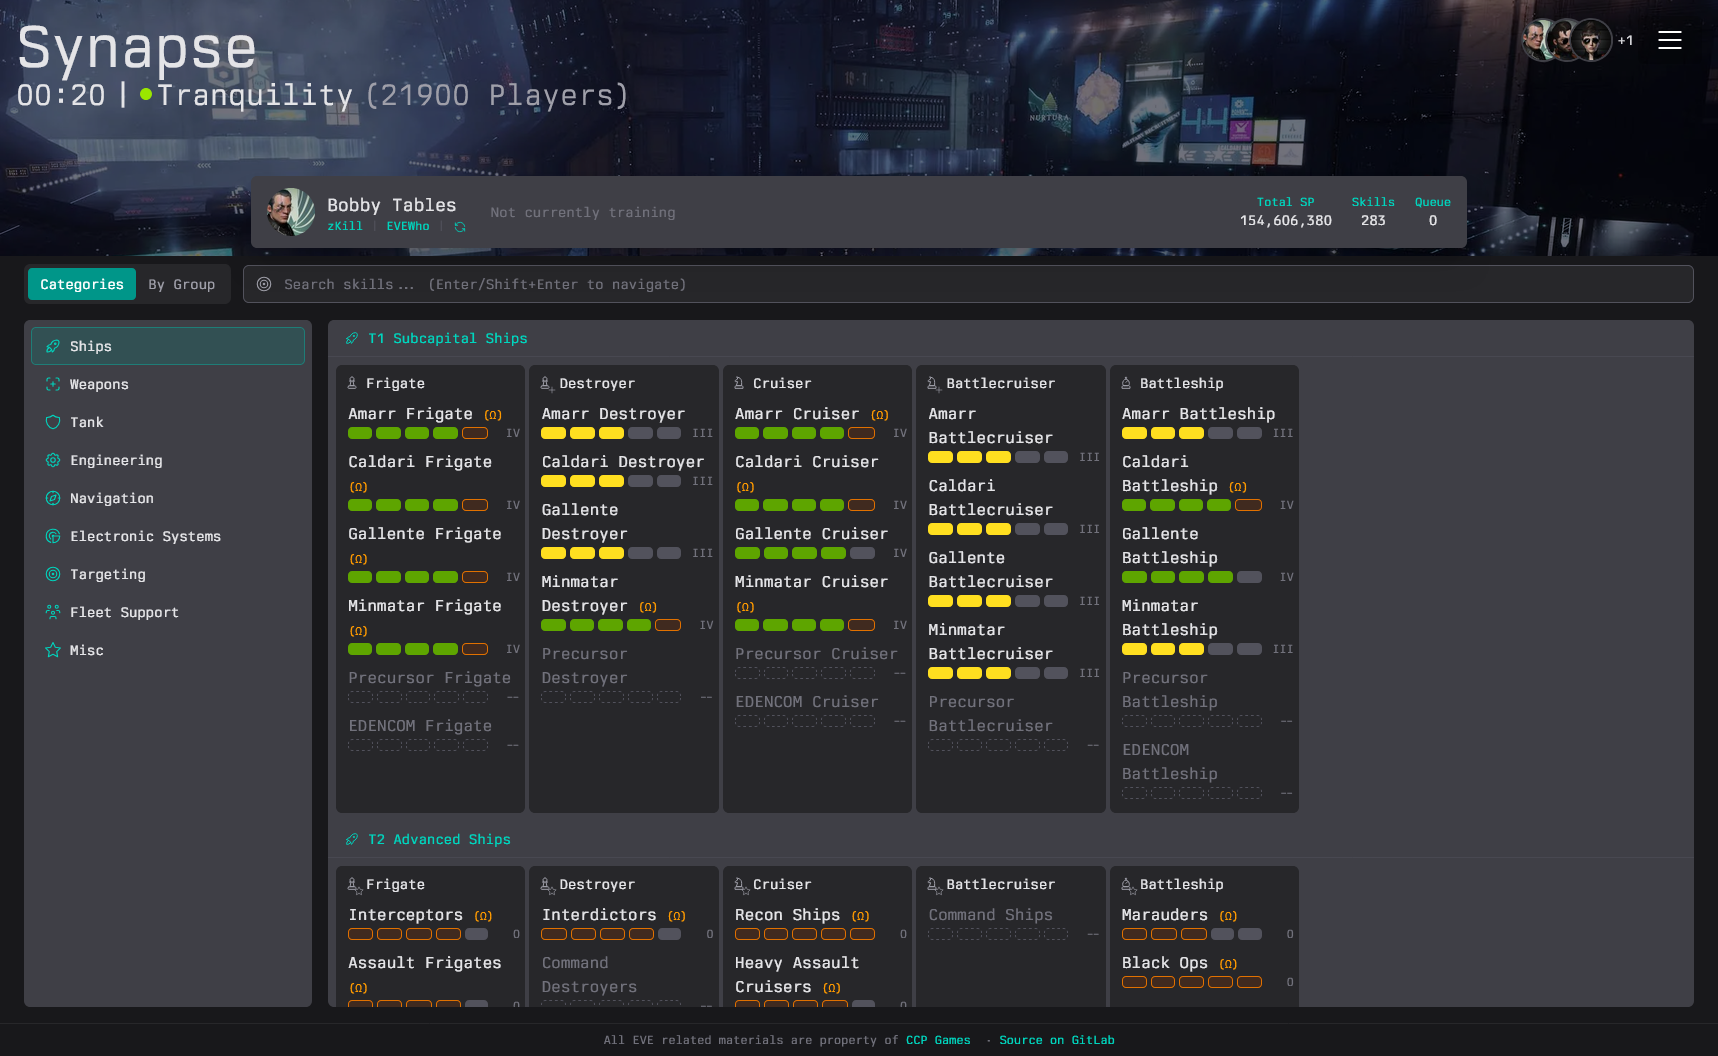This screenshot has height=1056, width=1718.
Task: Click the Misc star icon in sidebar
Action: 53,650
